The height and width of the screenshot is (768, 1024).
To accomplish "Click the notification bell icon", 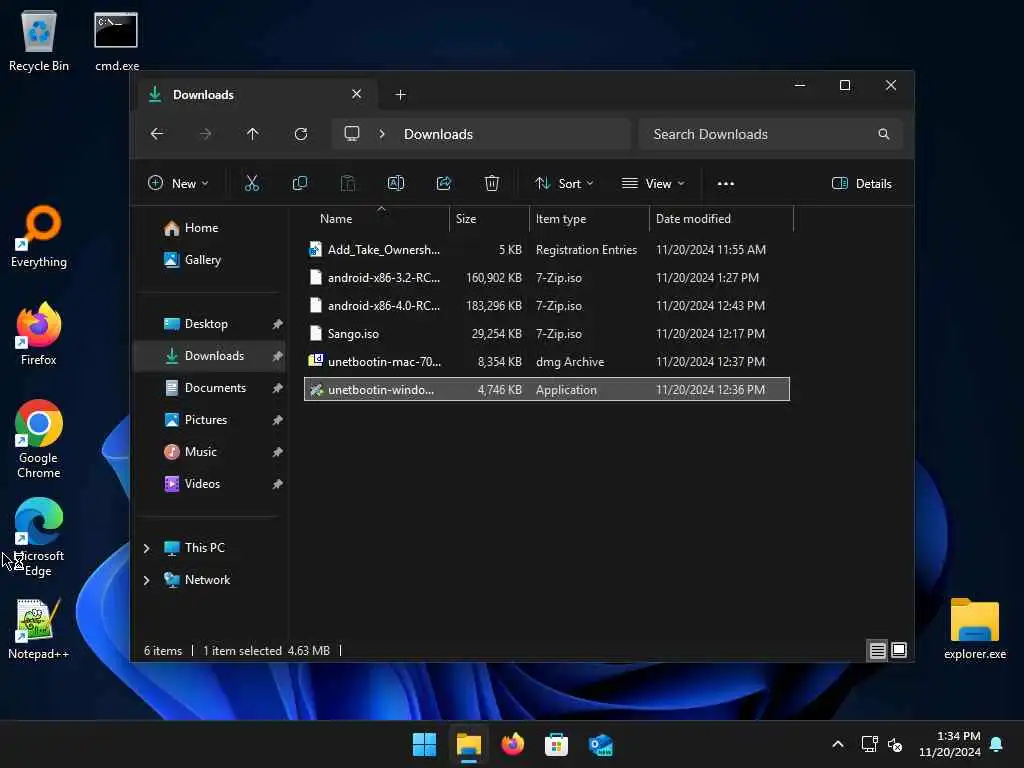I will (997, 744).
